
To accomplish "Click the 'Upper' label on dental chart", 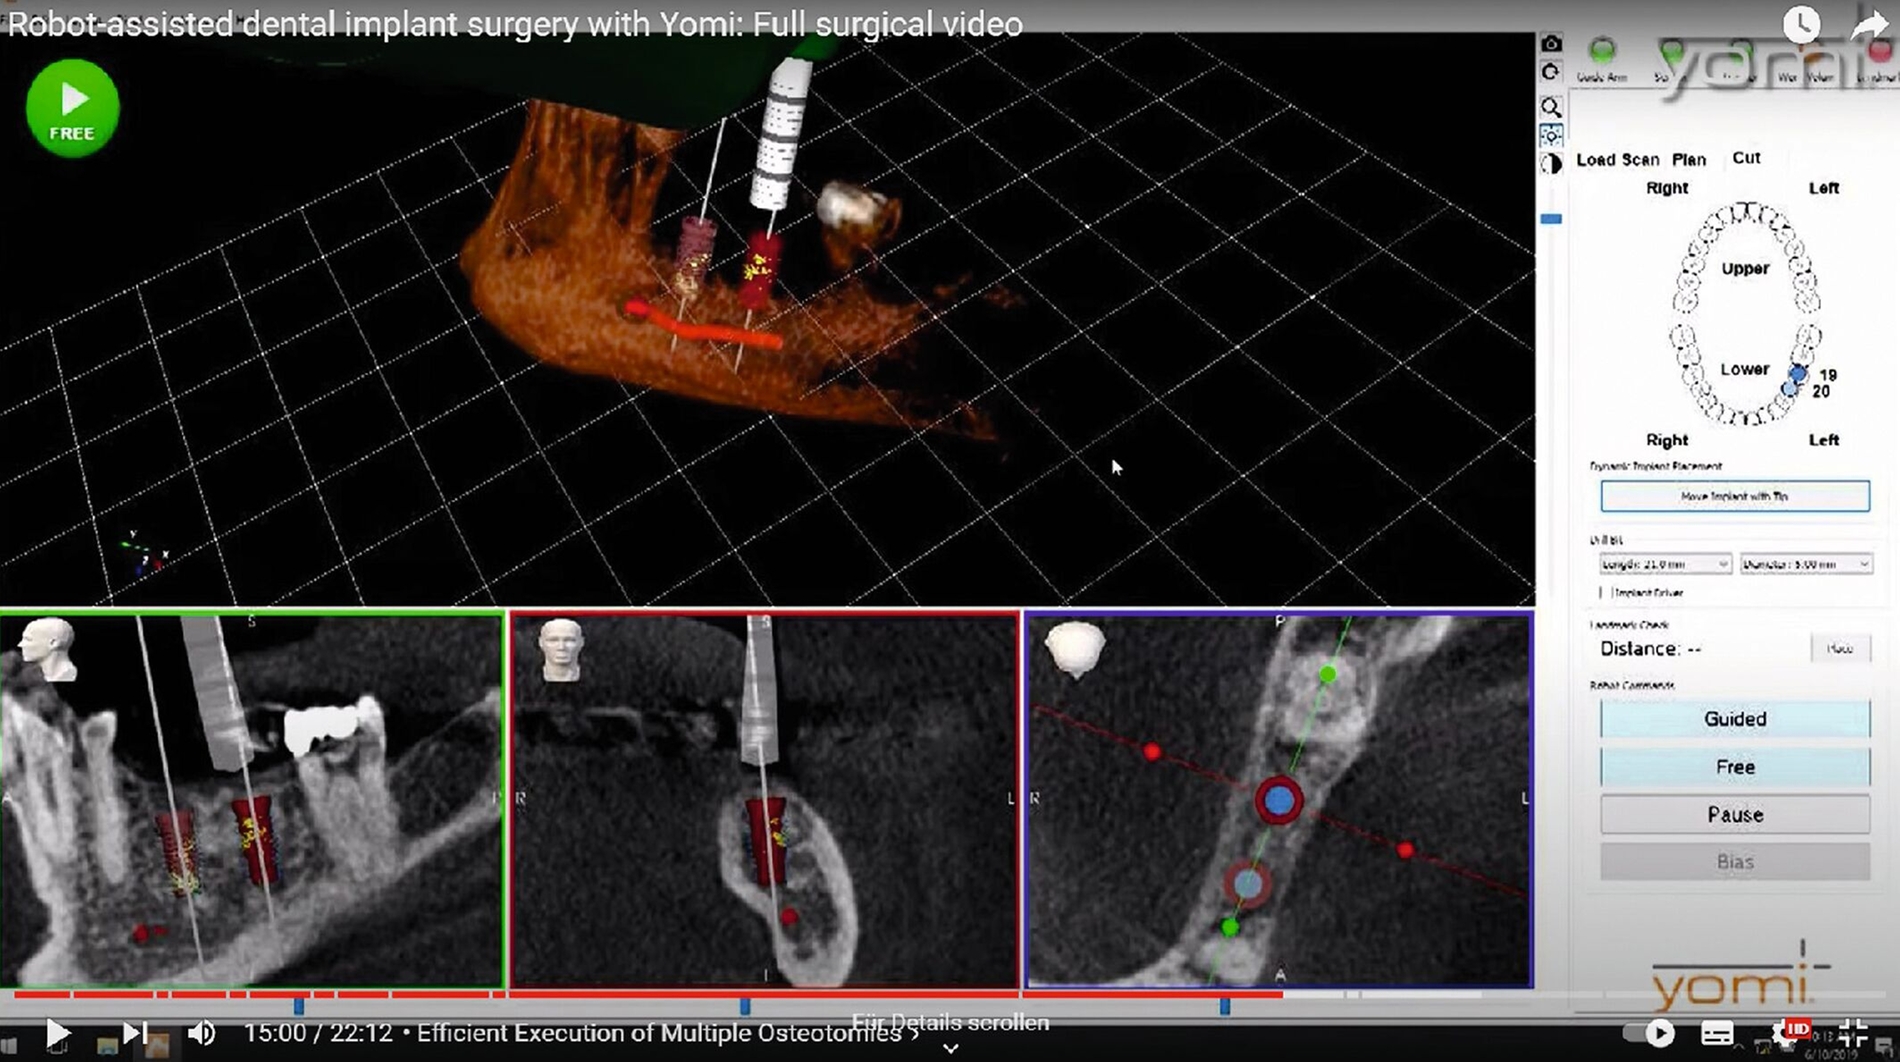I will [1745, 269].
